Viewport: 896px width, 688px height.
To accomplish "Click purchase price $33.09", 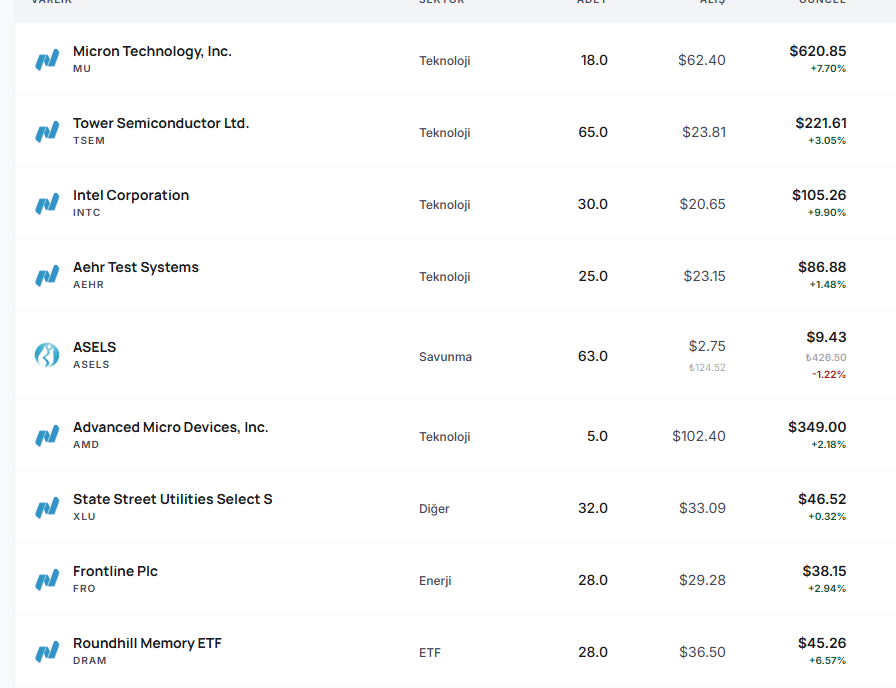I will point(702,508).
